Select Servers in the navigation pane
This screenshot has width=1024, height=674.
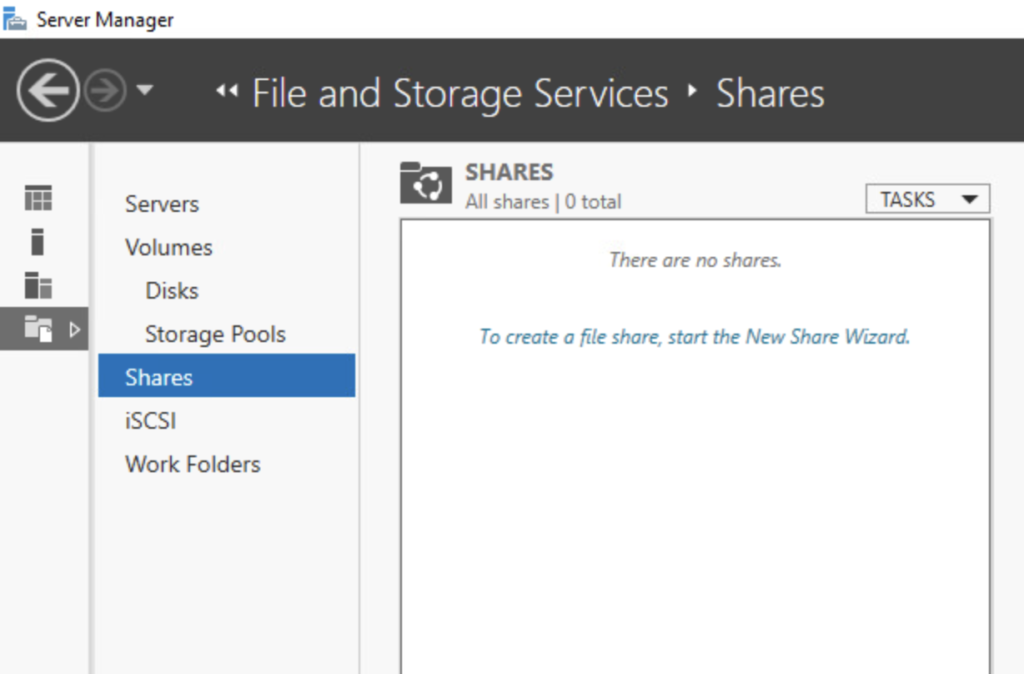[161, 204]
